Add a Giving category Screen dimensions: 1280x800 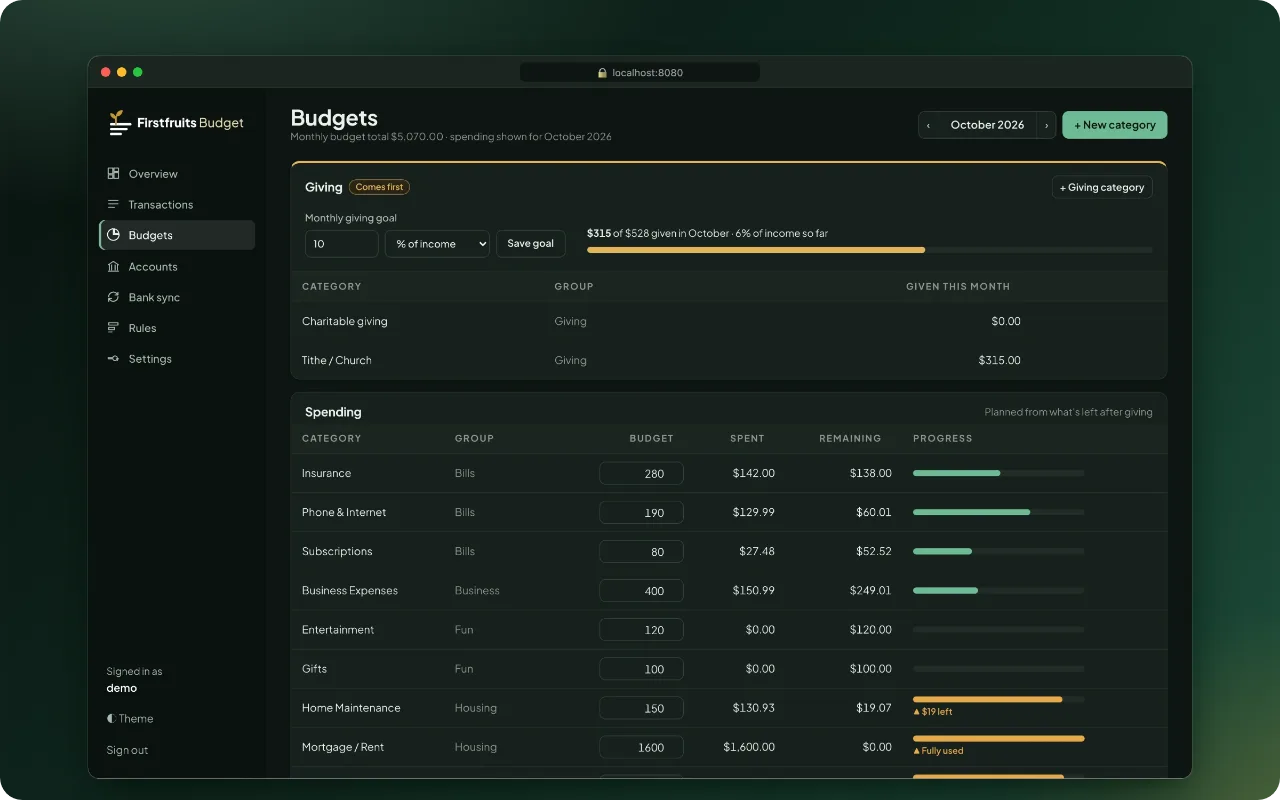point(1102,187)
